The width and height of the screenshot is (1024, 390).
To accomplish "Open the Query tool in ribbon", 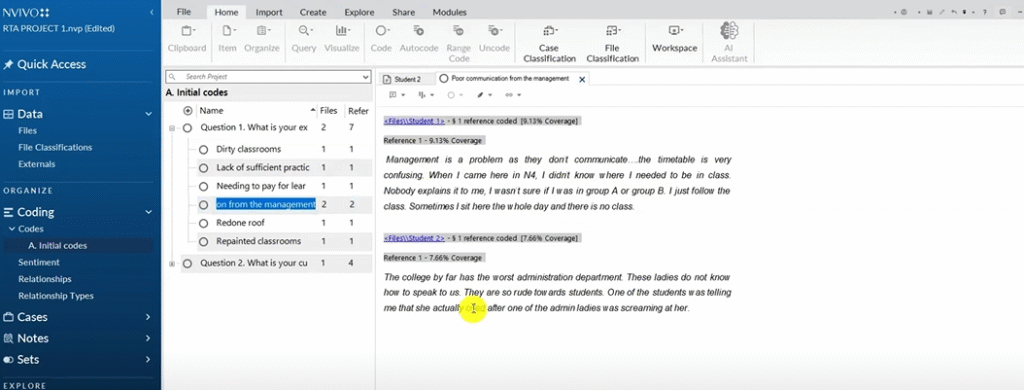I will (x=304, y=39).
